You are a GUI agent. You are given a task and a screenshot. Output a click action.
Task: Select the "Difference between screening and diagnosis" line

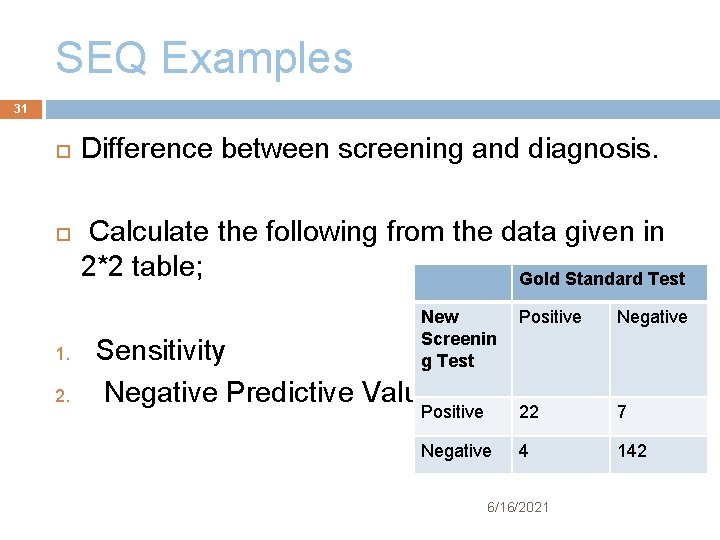[x=370, y=149]
